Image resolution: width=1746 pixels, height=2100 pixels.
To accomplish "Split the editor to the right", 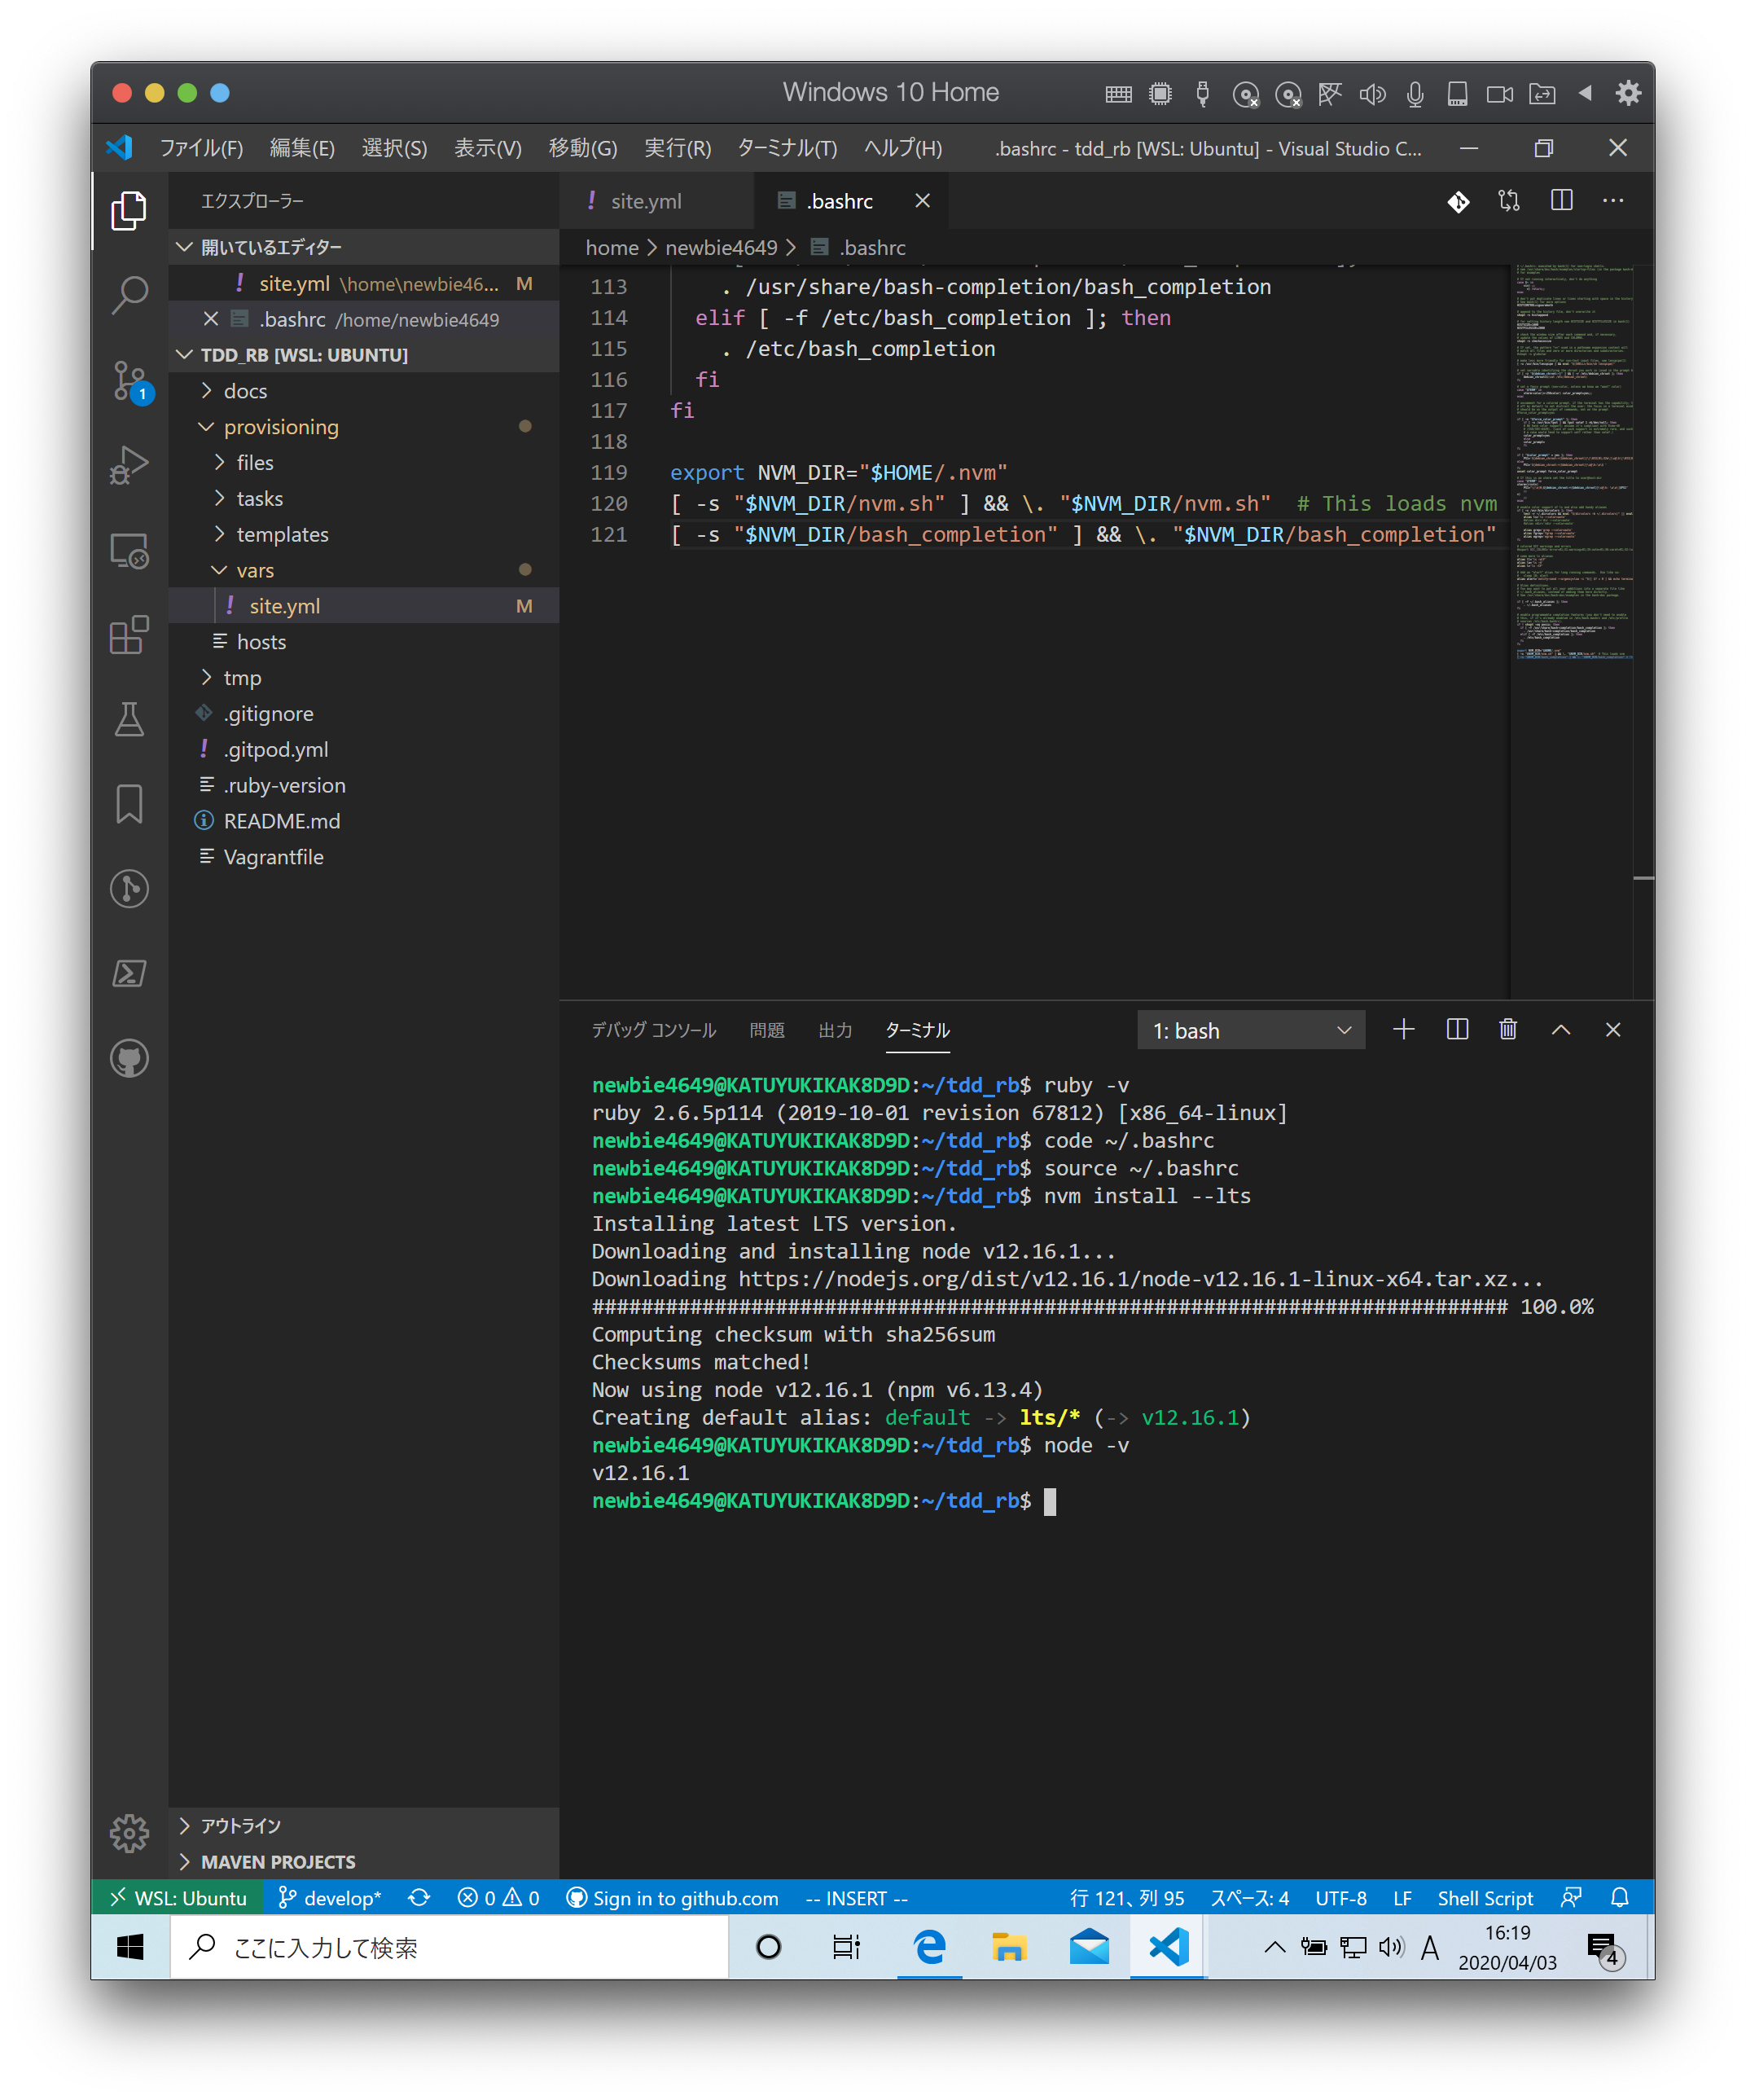I will click(x=1560, y=201).
